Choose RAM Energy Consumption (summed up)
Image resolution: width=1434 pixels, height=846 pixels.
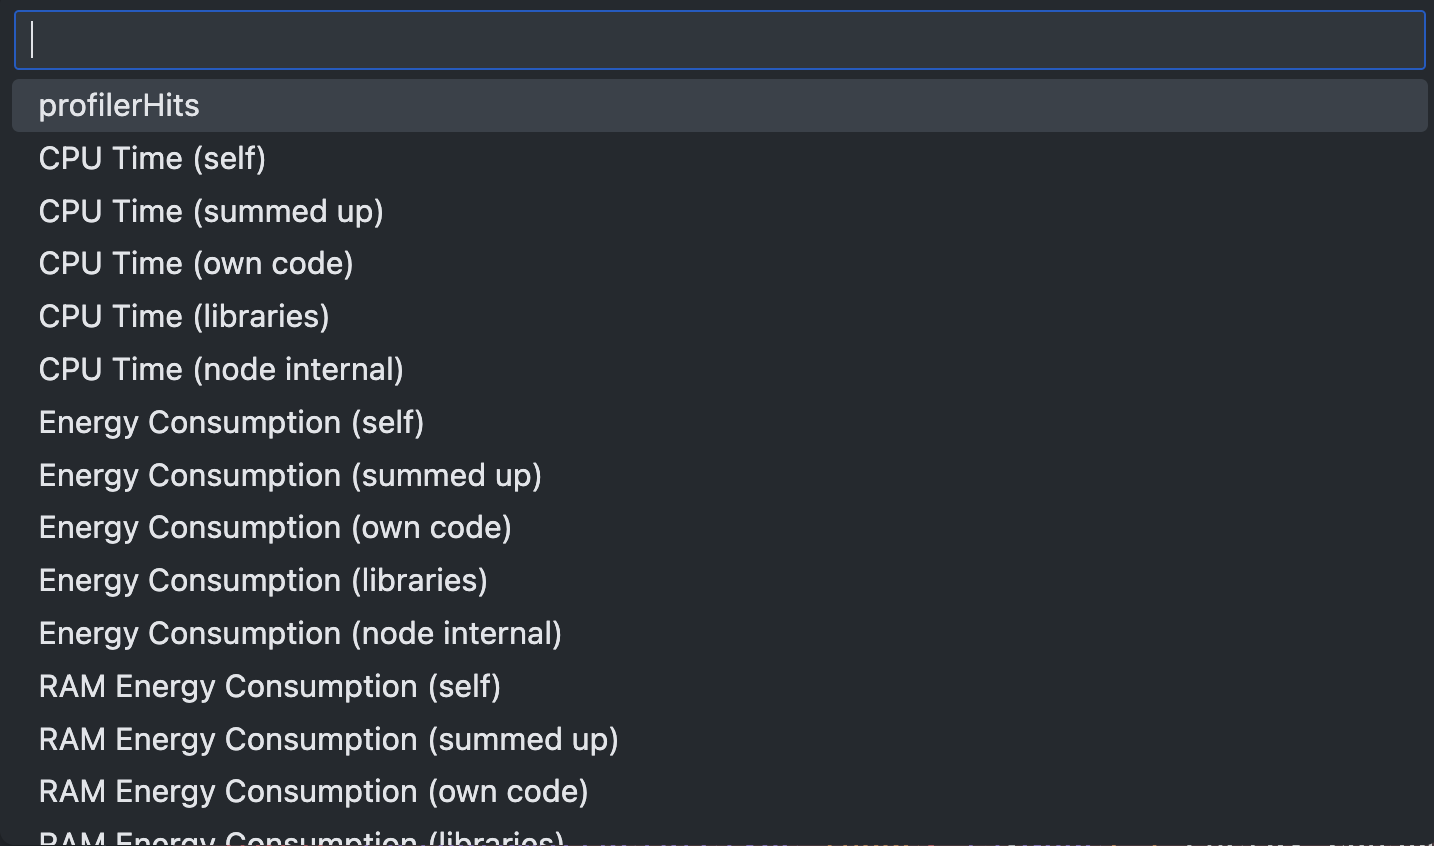tap(329, 740)
